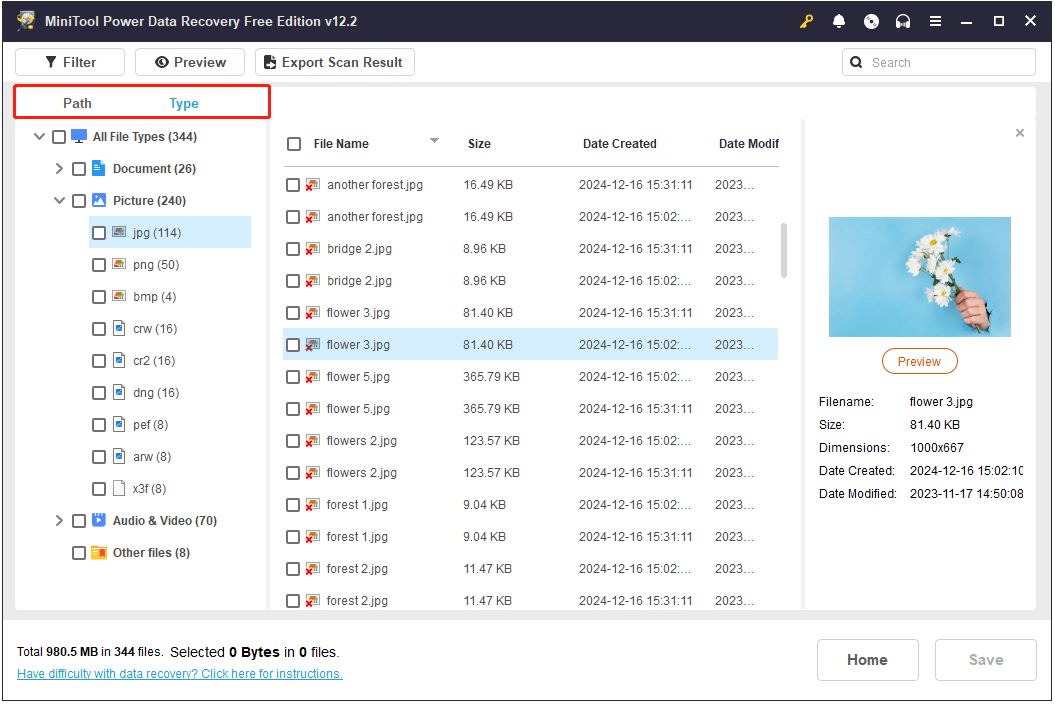Image resolution: width=1055 pixels, height=704 pixels.
Task: Select the flower 3.jpg checkbox
Action: click(x=294, y=344)
